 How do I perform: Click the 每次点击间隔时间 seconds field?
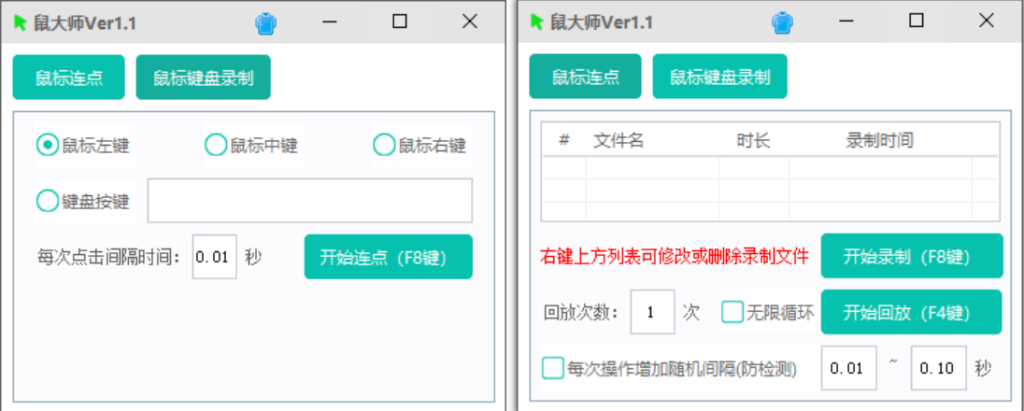[x=214, y=257]
